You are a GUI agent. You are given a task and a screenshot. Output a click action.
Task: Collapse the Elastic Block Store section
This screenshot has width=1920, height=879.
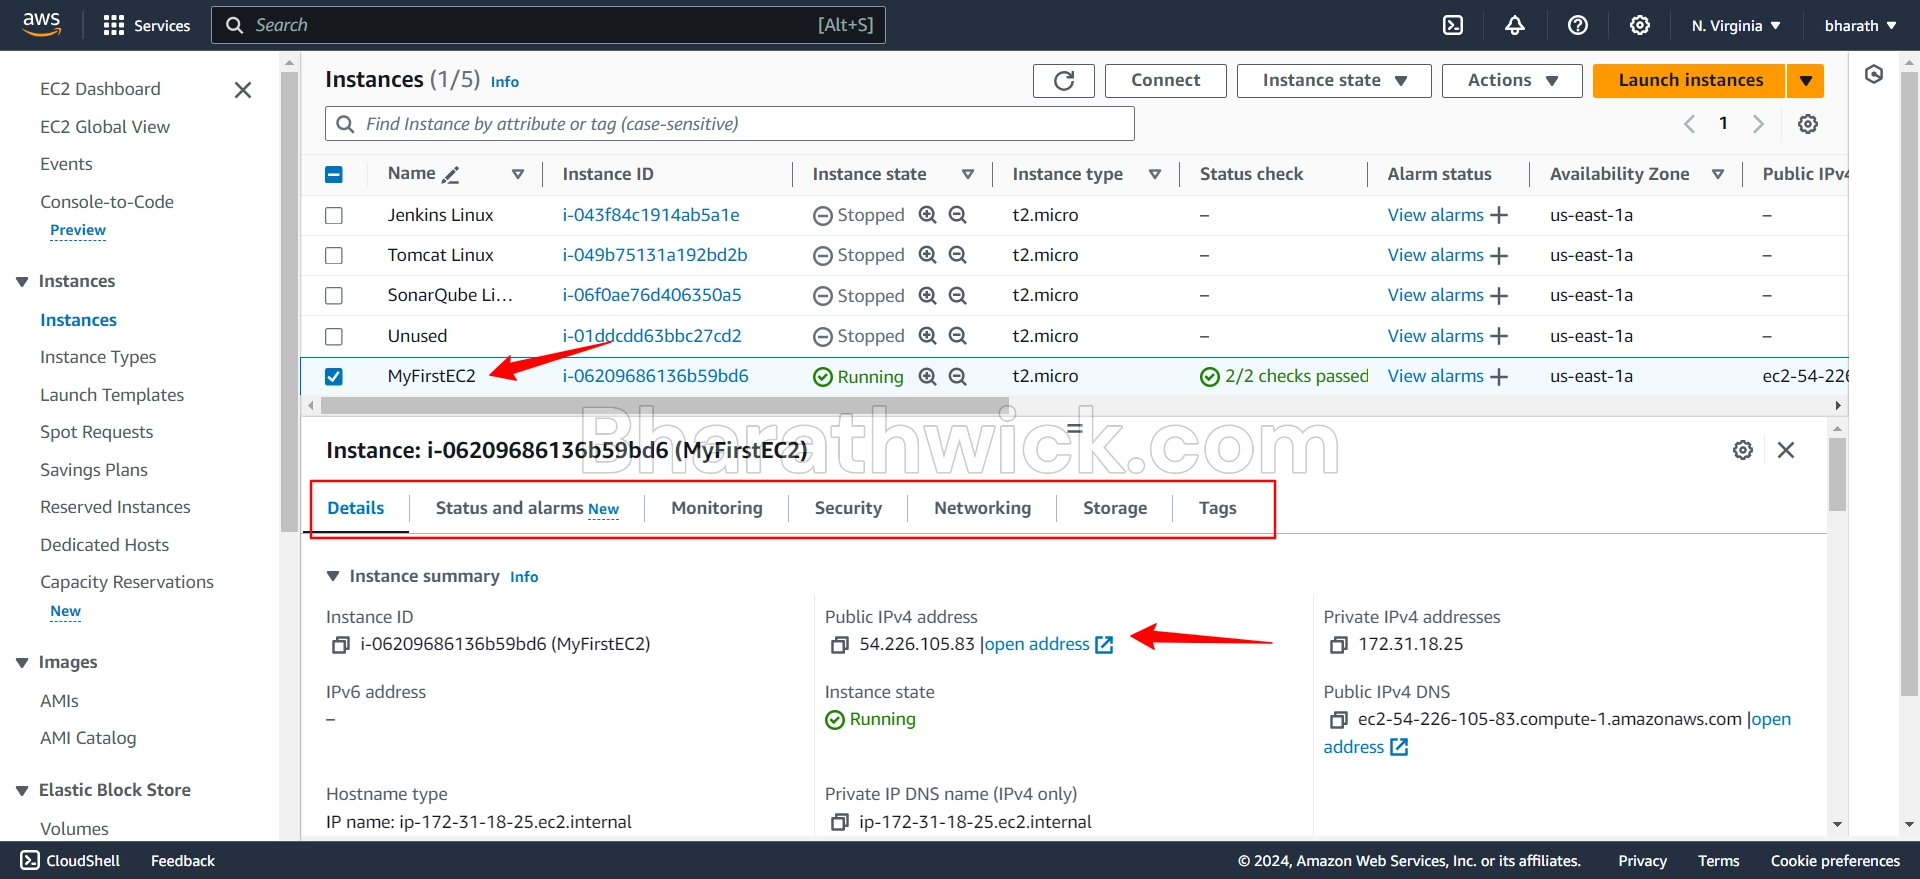[22, 791]
